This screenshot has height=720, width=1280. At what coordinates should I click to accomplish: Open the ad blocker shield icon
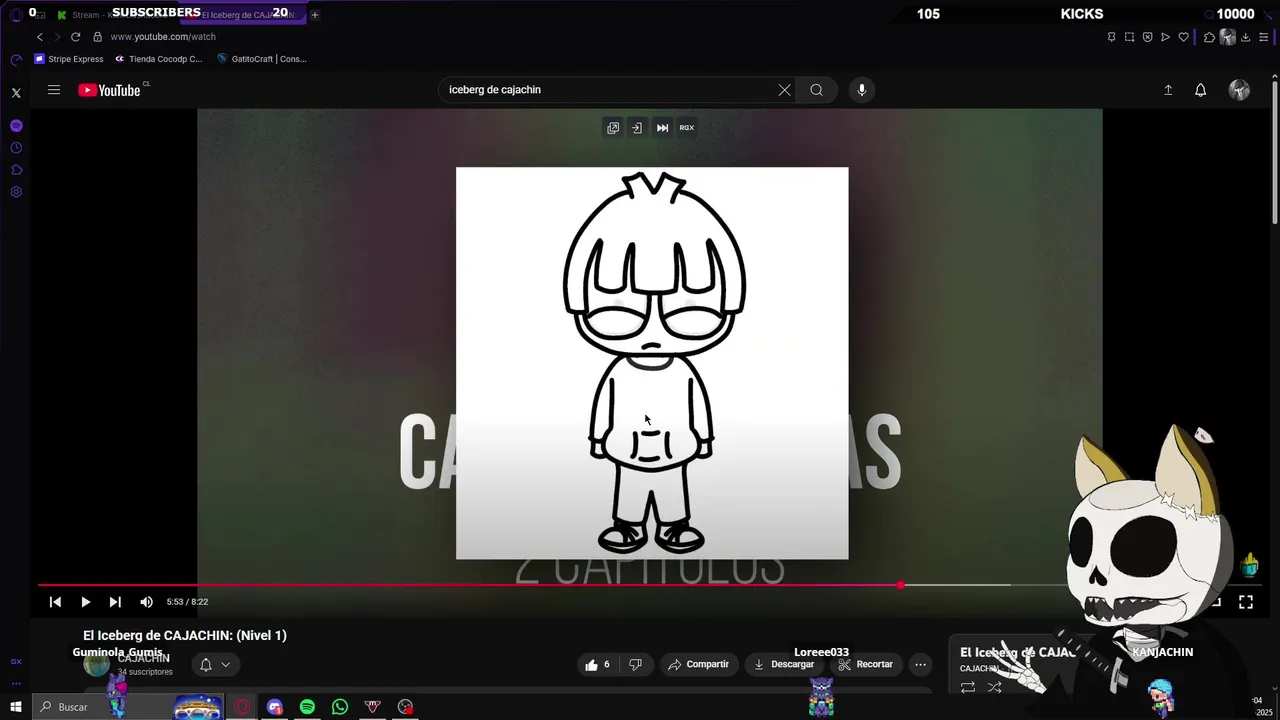click(1148, 37)
